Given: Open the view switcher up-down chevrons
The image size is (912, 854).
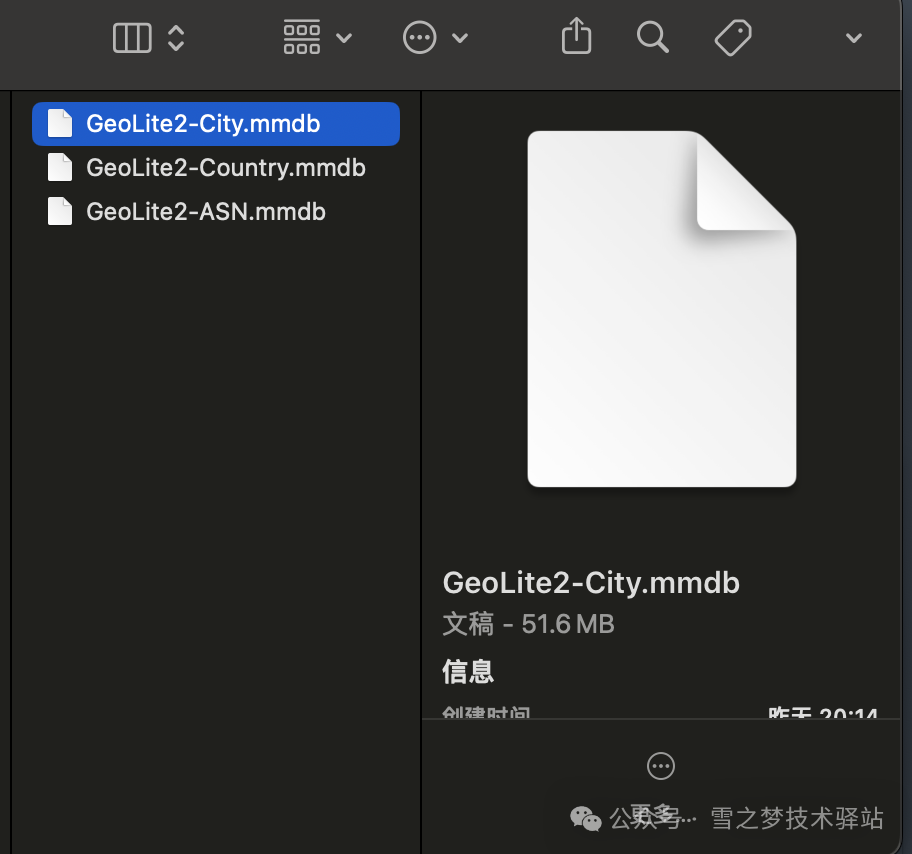Looking at the screenshot, I should coord(176,39).
